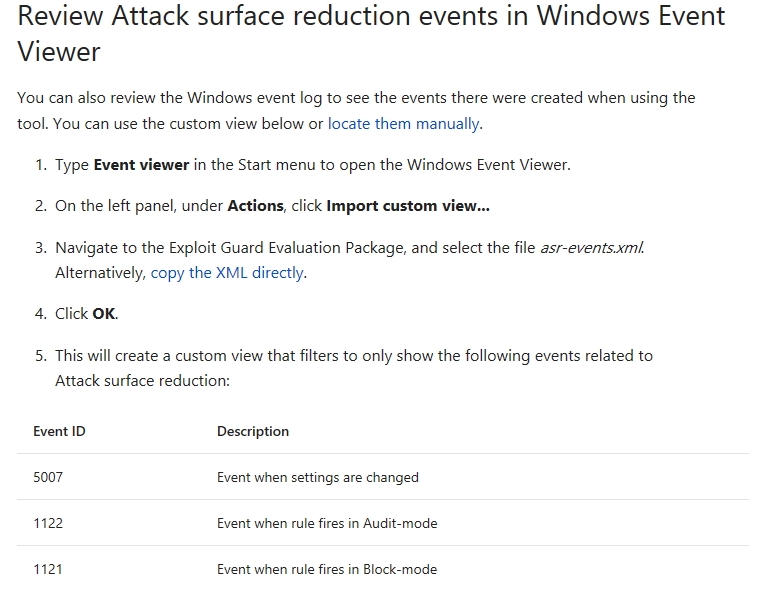The image size is (757, 598).
Task: Click the bold "Actions" word in step 2
Action: (x=255, y=206)
